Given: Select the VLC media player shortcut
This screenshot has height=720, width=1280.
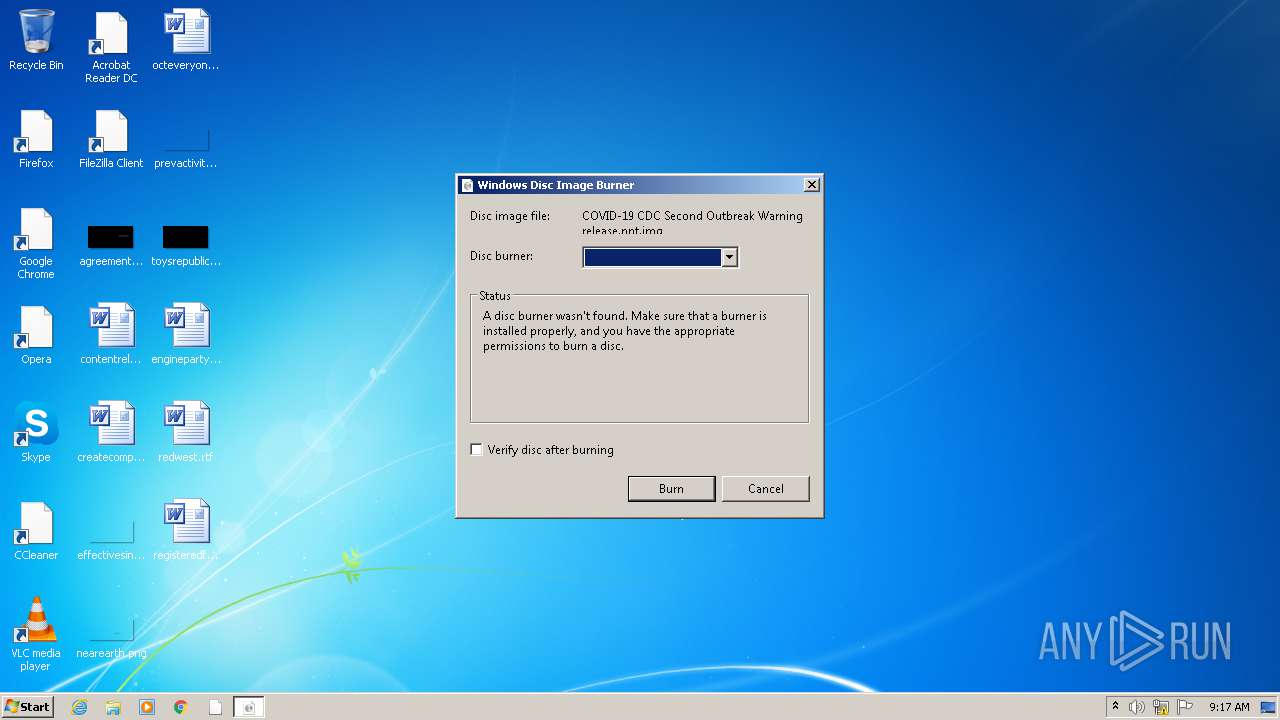Looking at the screenshot, I should coord(36,634).
